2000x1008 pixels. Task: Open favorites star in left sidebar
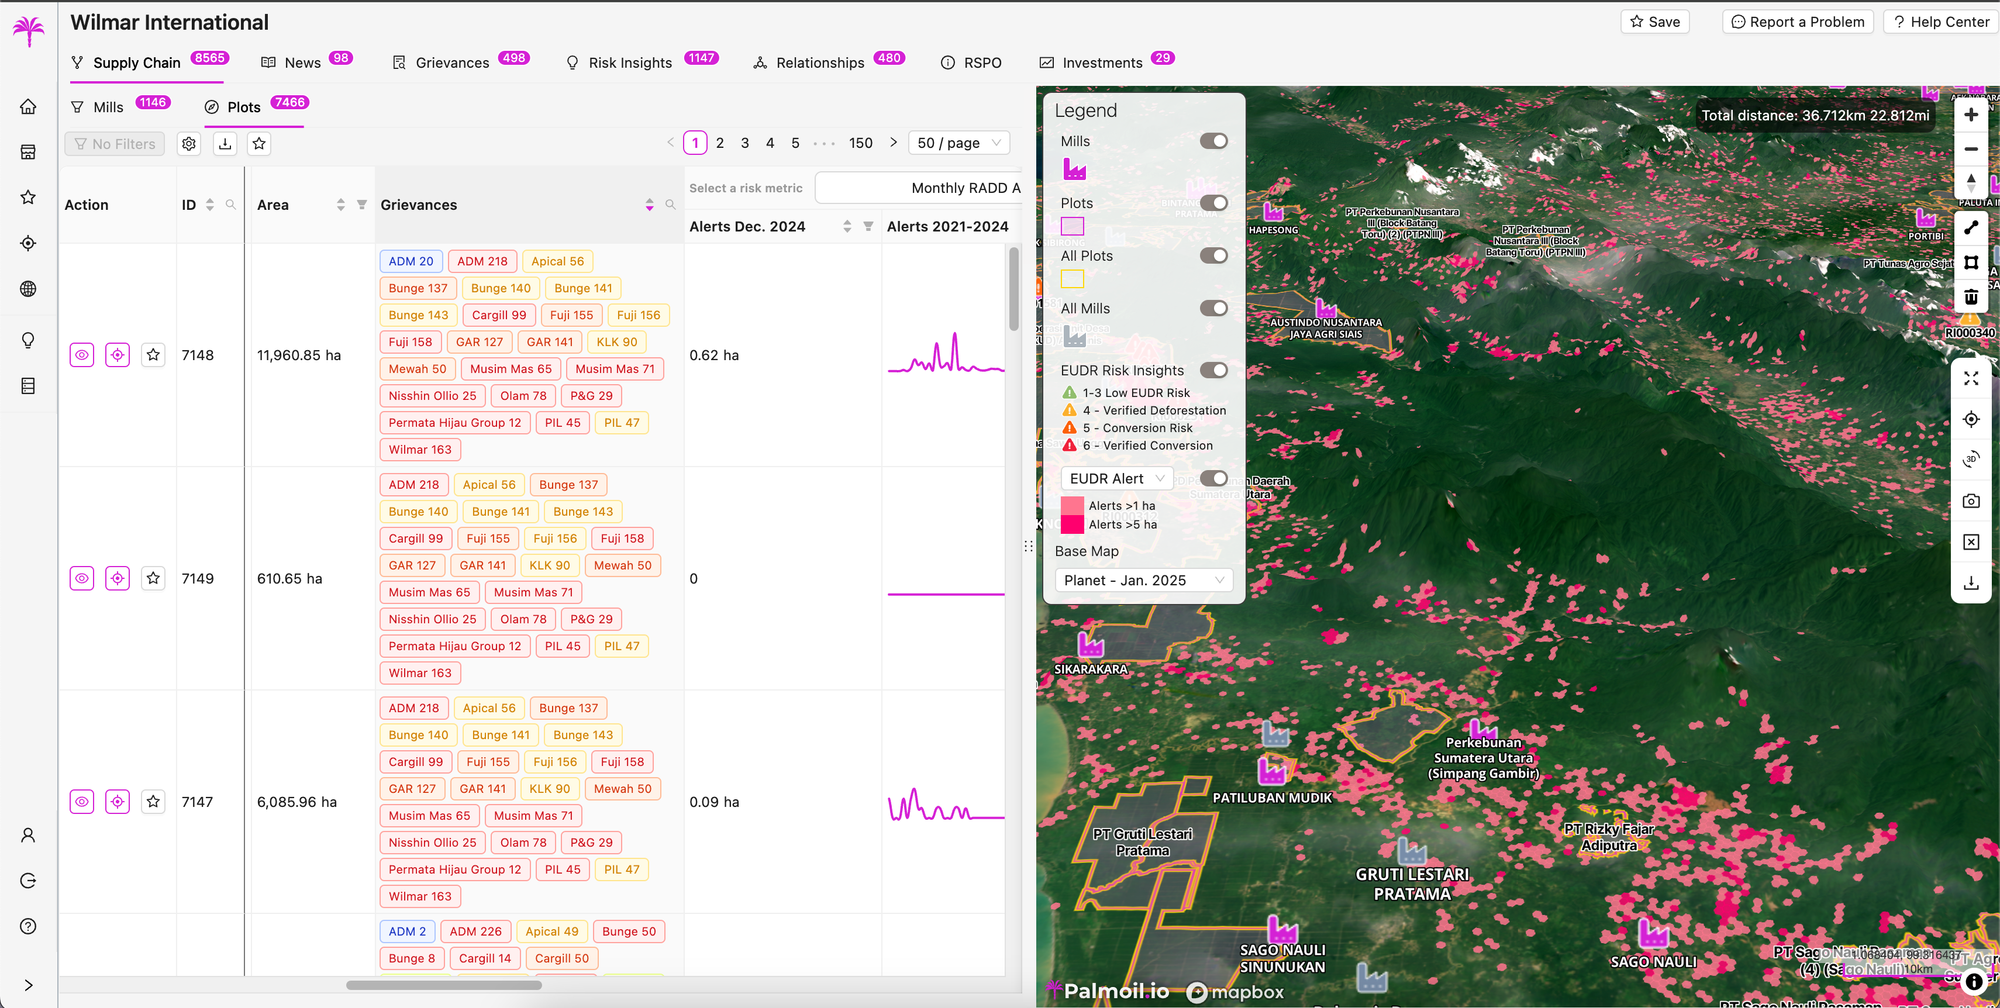(x=28, y=197)
